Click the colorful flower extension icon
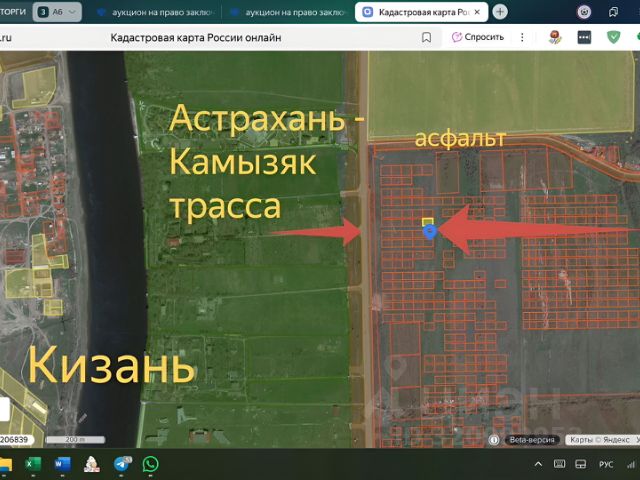640x480 pixels. tap(555, 37)
